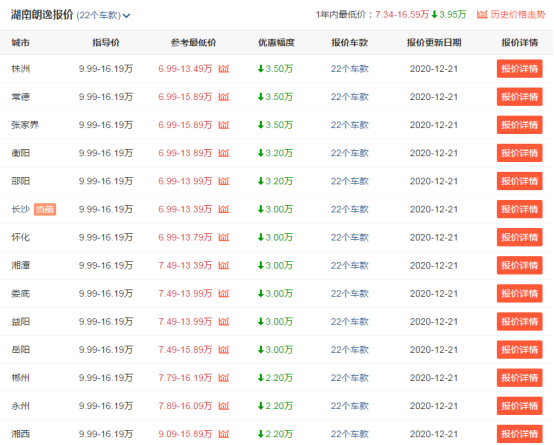554x445 pixels.
Task: Open price trend chart icon for 湘西
Action: (x=224, y=434)
